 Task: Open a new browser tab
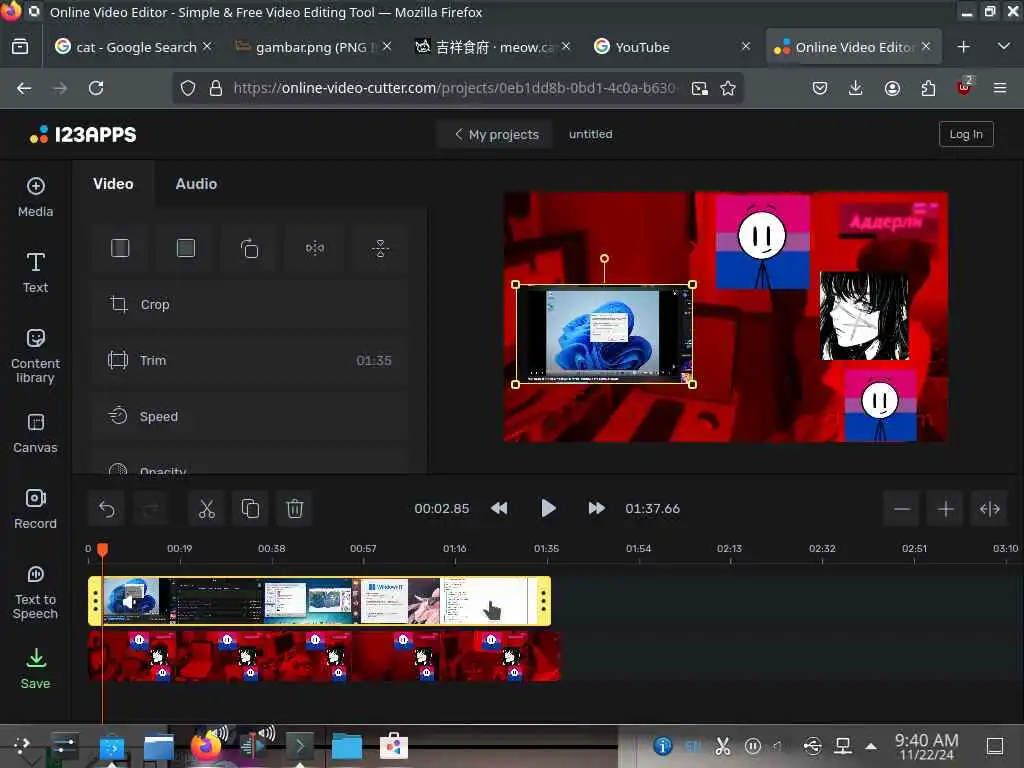click(x=963, y=47)
